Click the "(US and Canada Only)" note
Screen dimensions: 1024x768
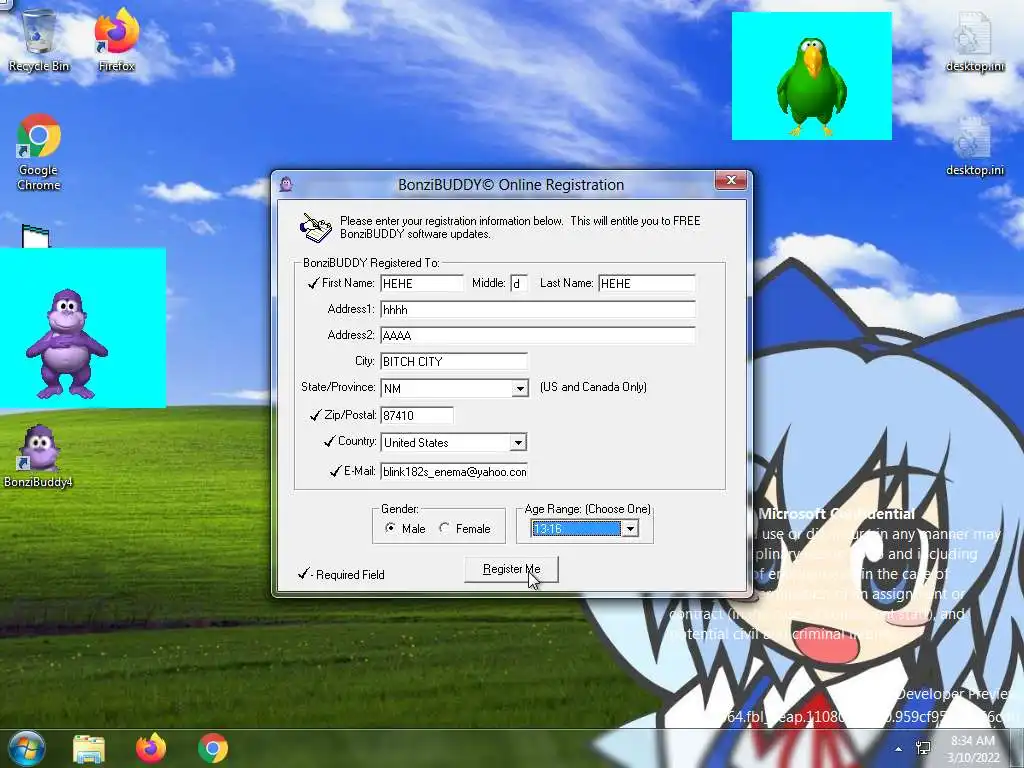coord(593,387)
